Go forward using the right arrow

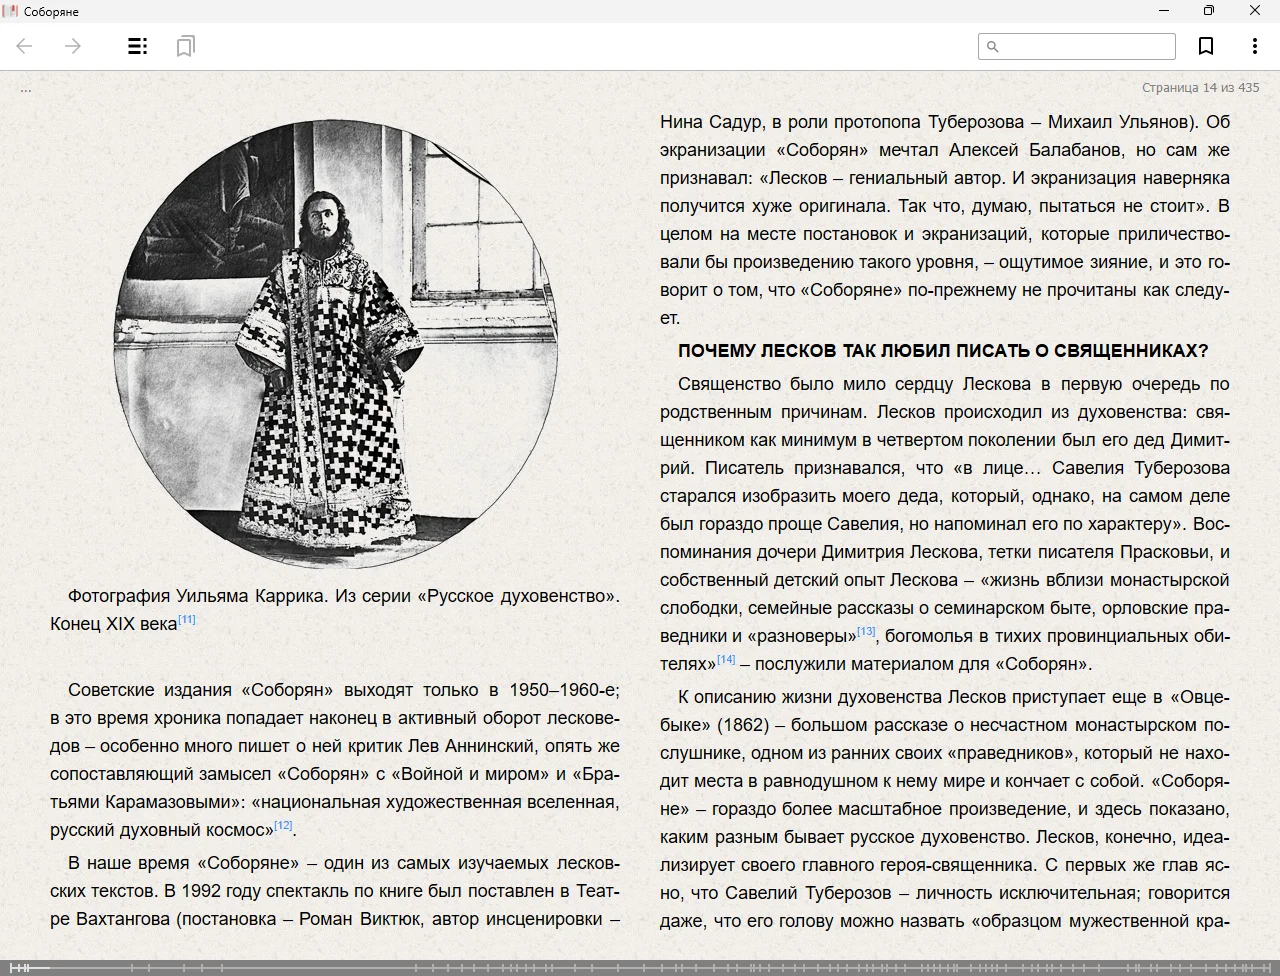tap(73, 46)
